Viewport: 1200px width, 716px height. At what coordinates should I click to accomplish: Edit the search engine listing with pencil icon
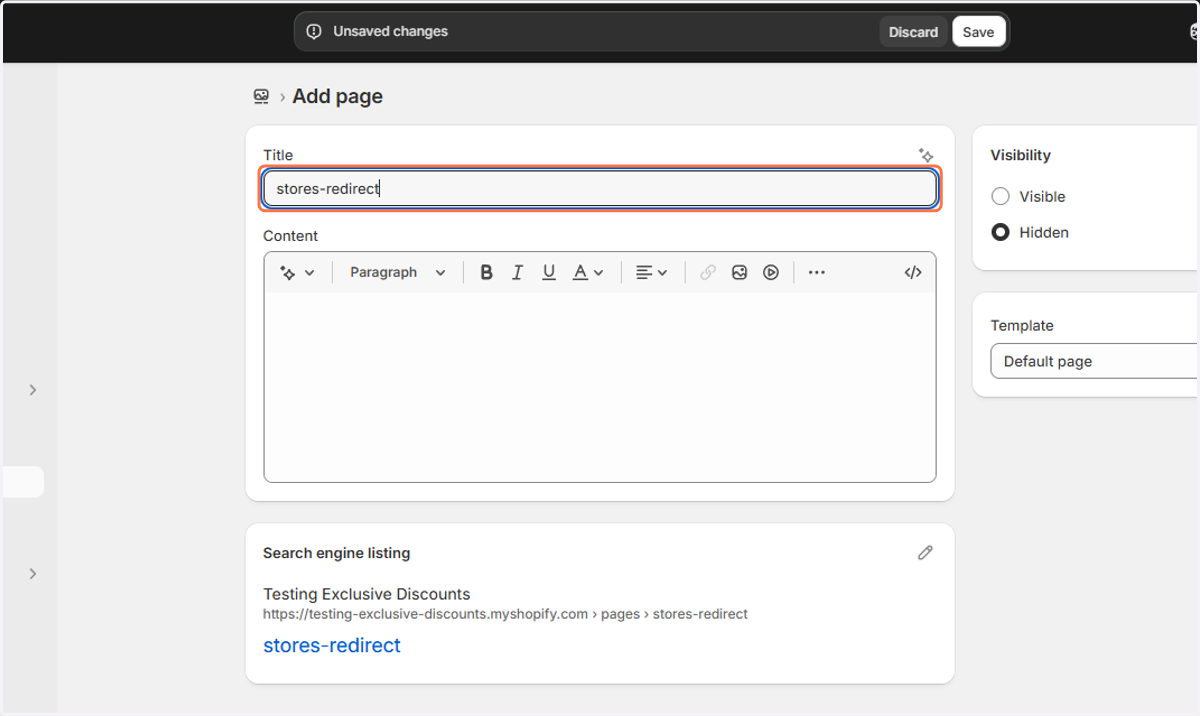(925, 552)
